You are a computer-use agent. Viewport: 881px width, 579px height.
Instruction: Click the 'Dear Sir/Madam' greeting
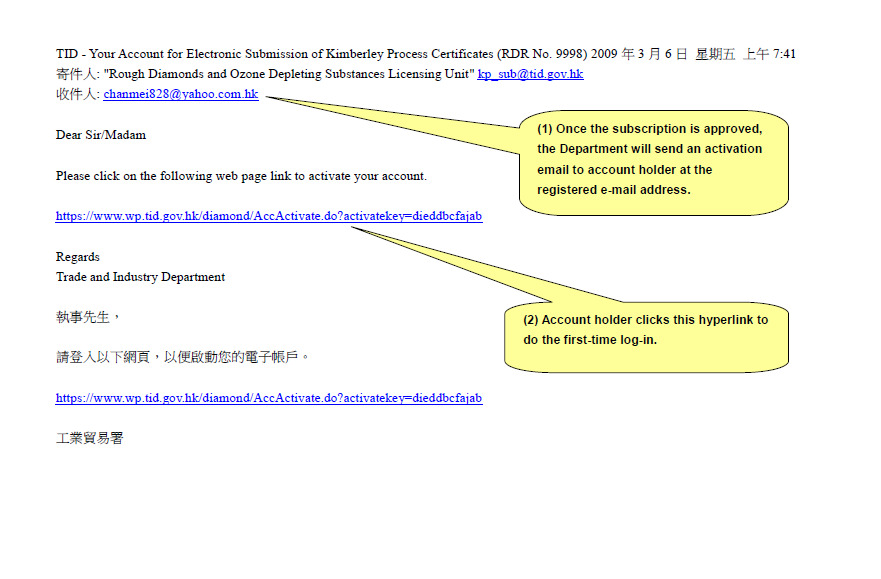point(101,135)
